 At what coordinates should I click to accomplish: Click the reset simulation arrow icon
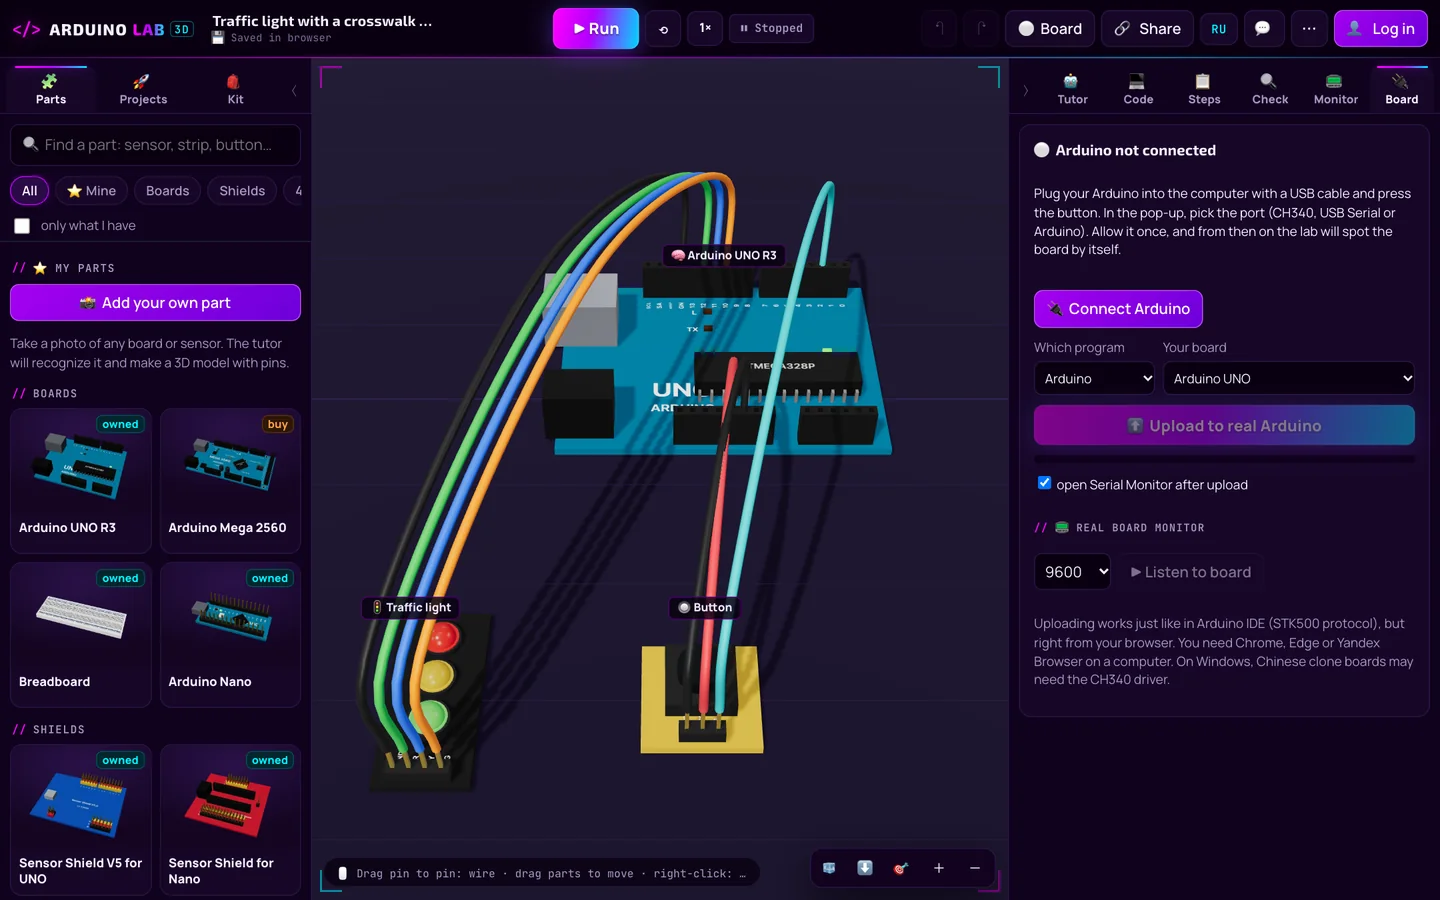[663, 29]
